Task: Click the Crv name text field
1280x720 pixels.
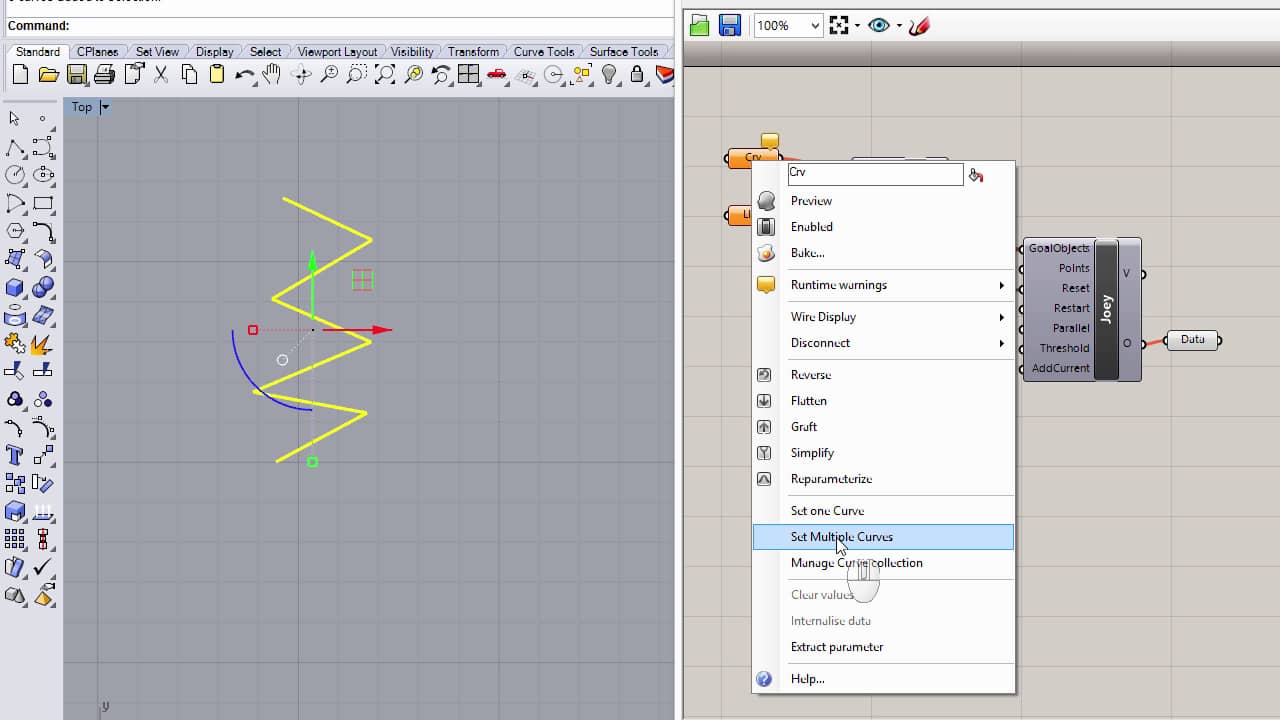Action: pyautogui.click(x=874, y=173)
